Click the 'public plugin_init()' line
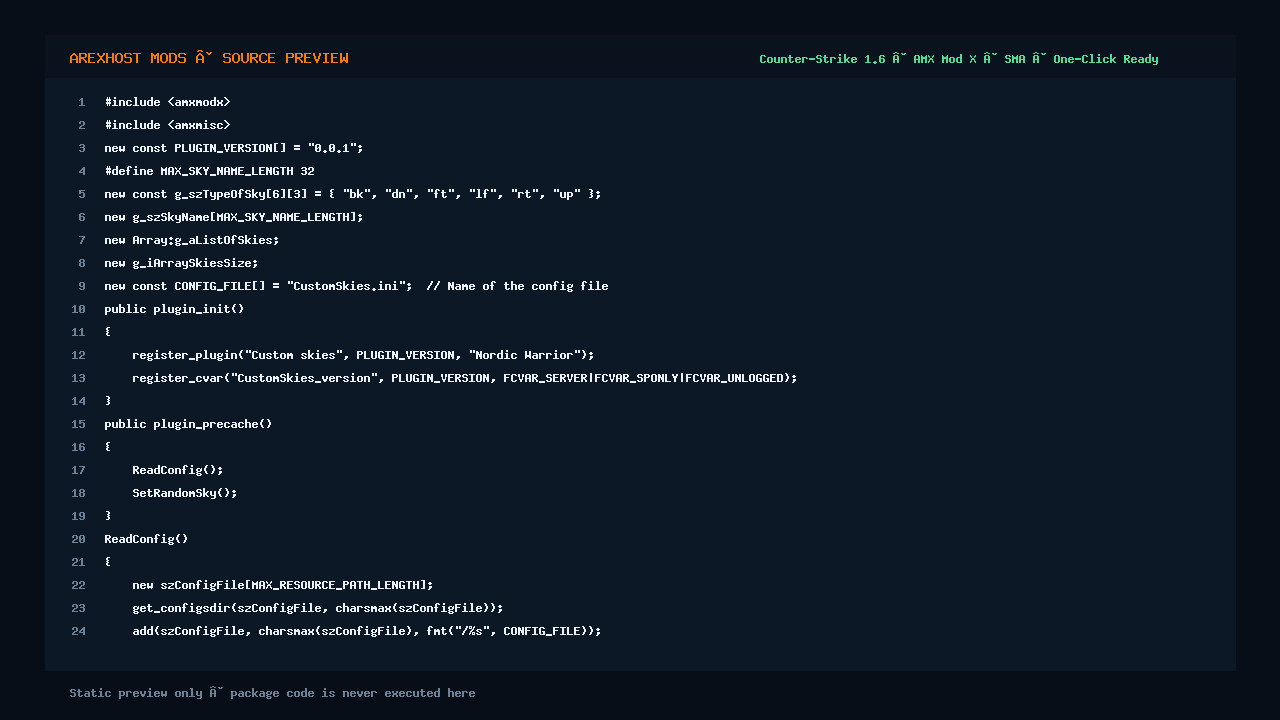The height and width of the screenshot is (720, 1280). click(174, 309)
